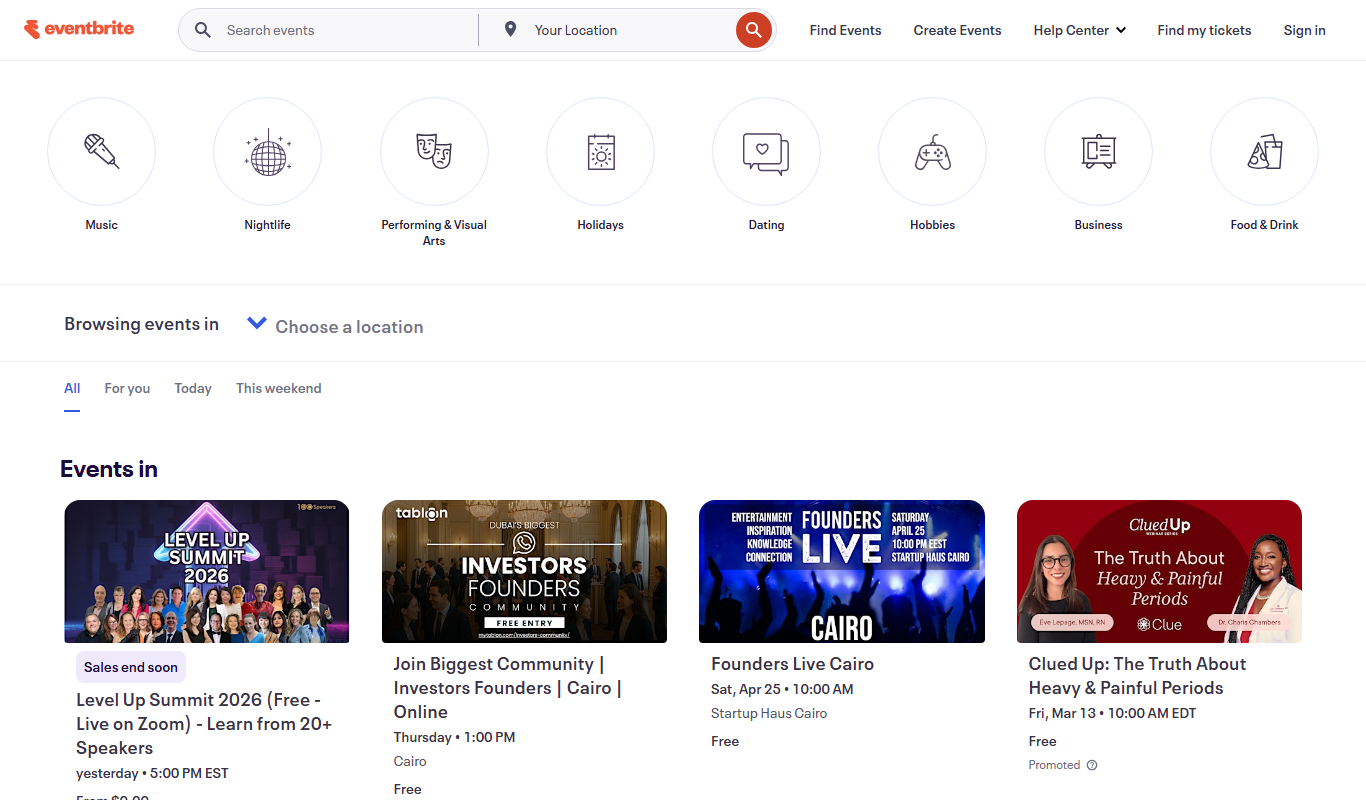Image resolution: width=1366 pixels, height=800 pixels.
Task: Click the Performing & Visual Arts label
Action: click(x=434, y=233)
